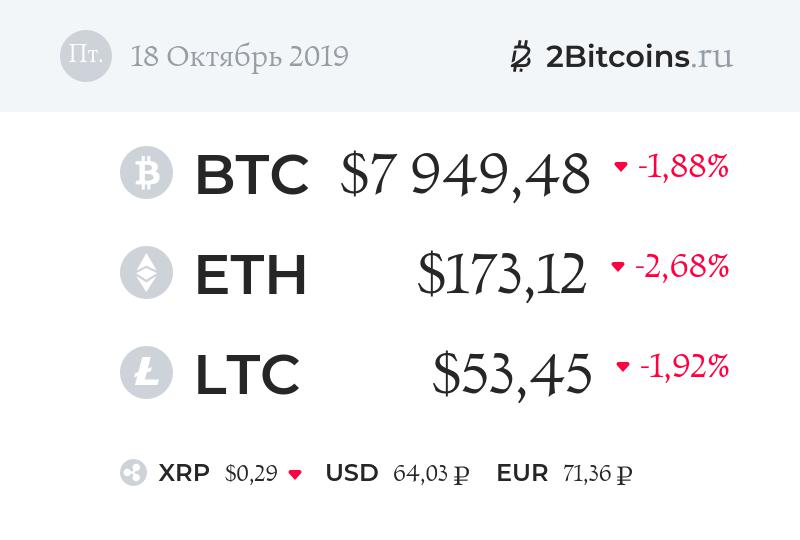Click the Пт. weekday circle badge
This screenshot has height=540, width=800.
point(86,56)
